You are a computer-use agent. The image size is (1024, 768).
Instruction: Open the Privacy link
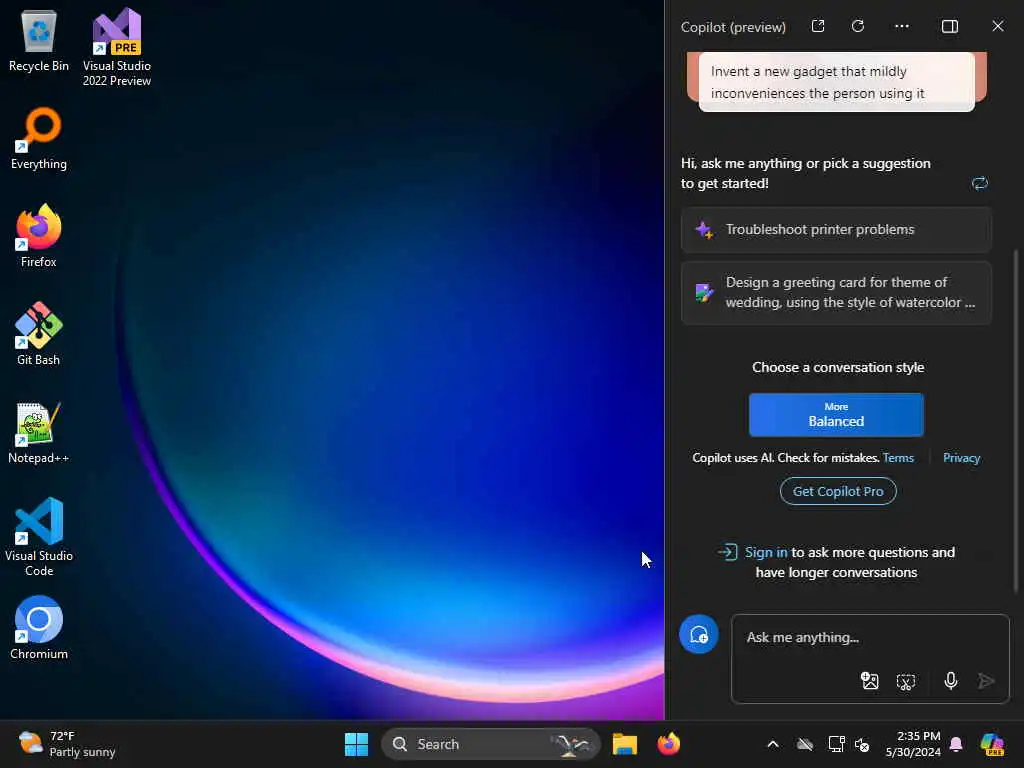[961, 458]
